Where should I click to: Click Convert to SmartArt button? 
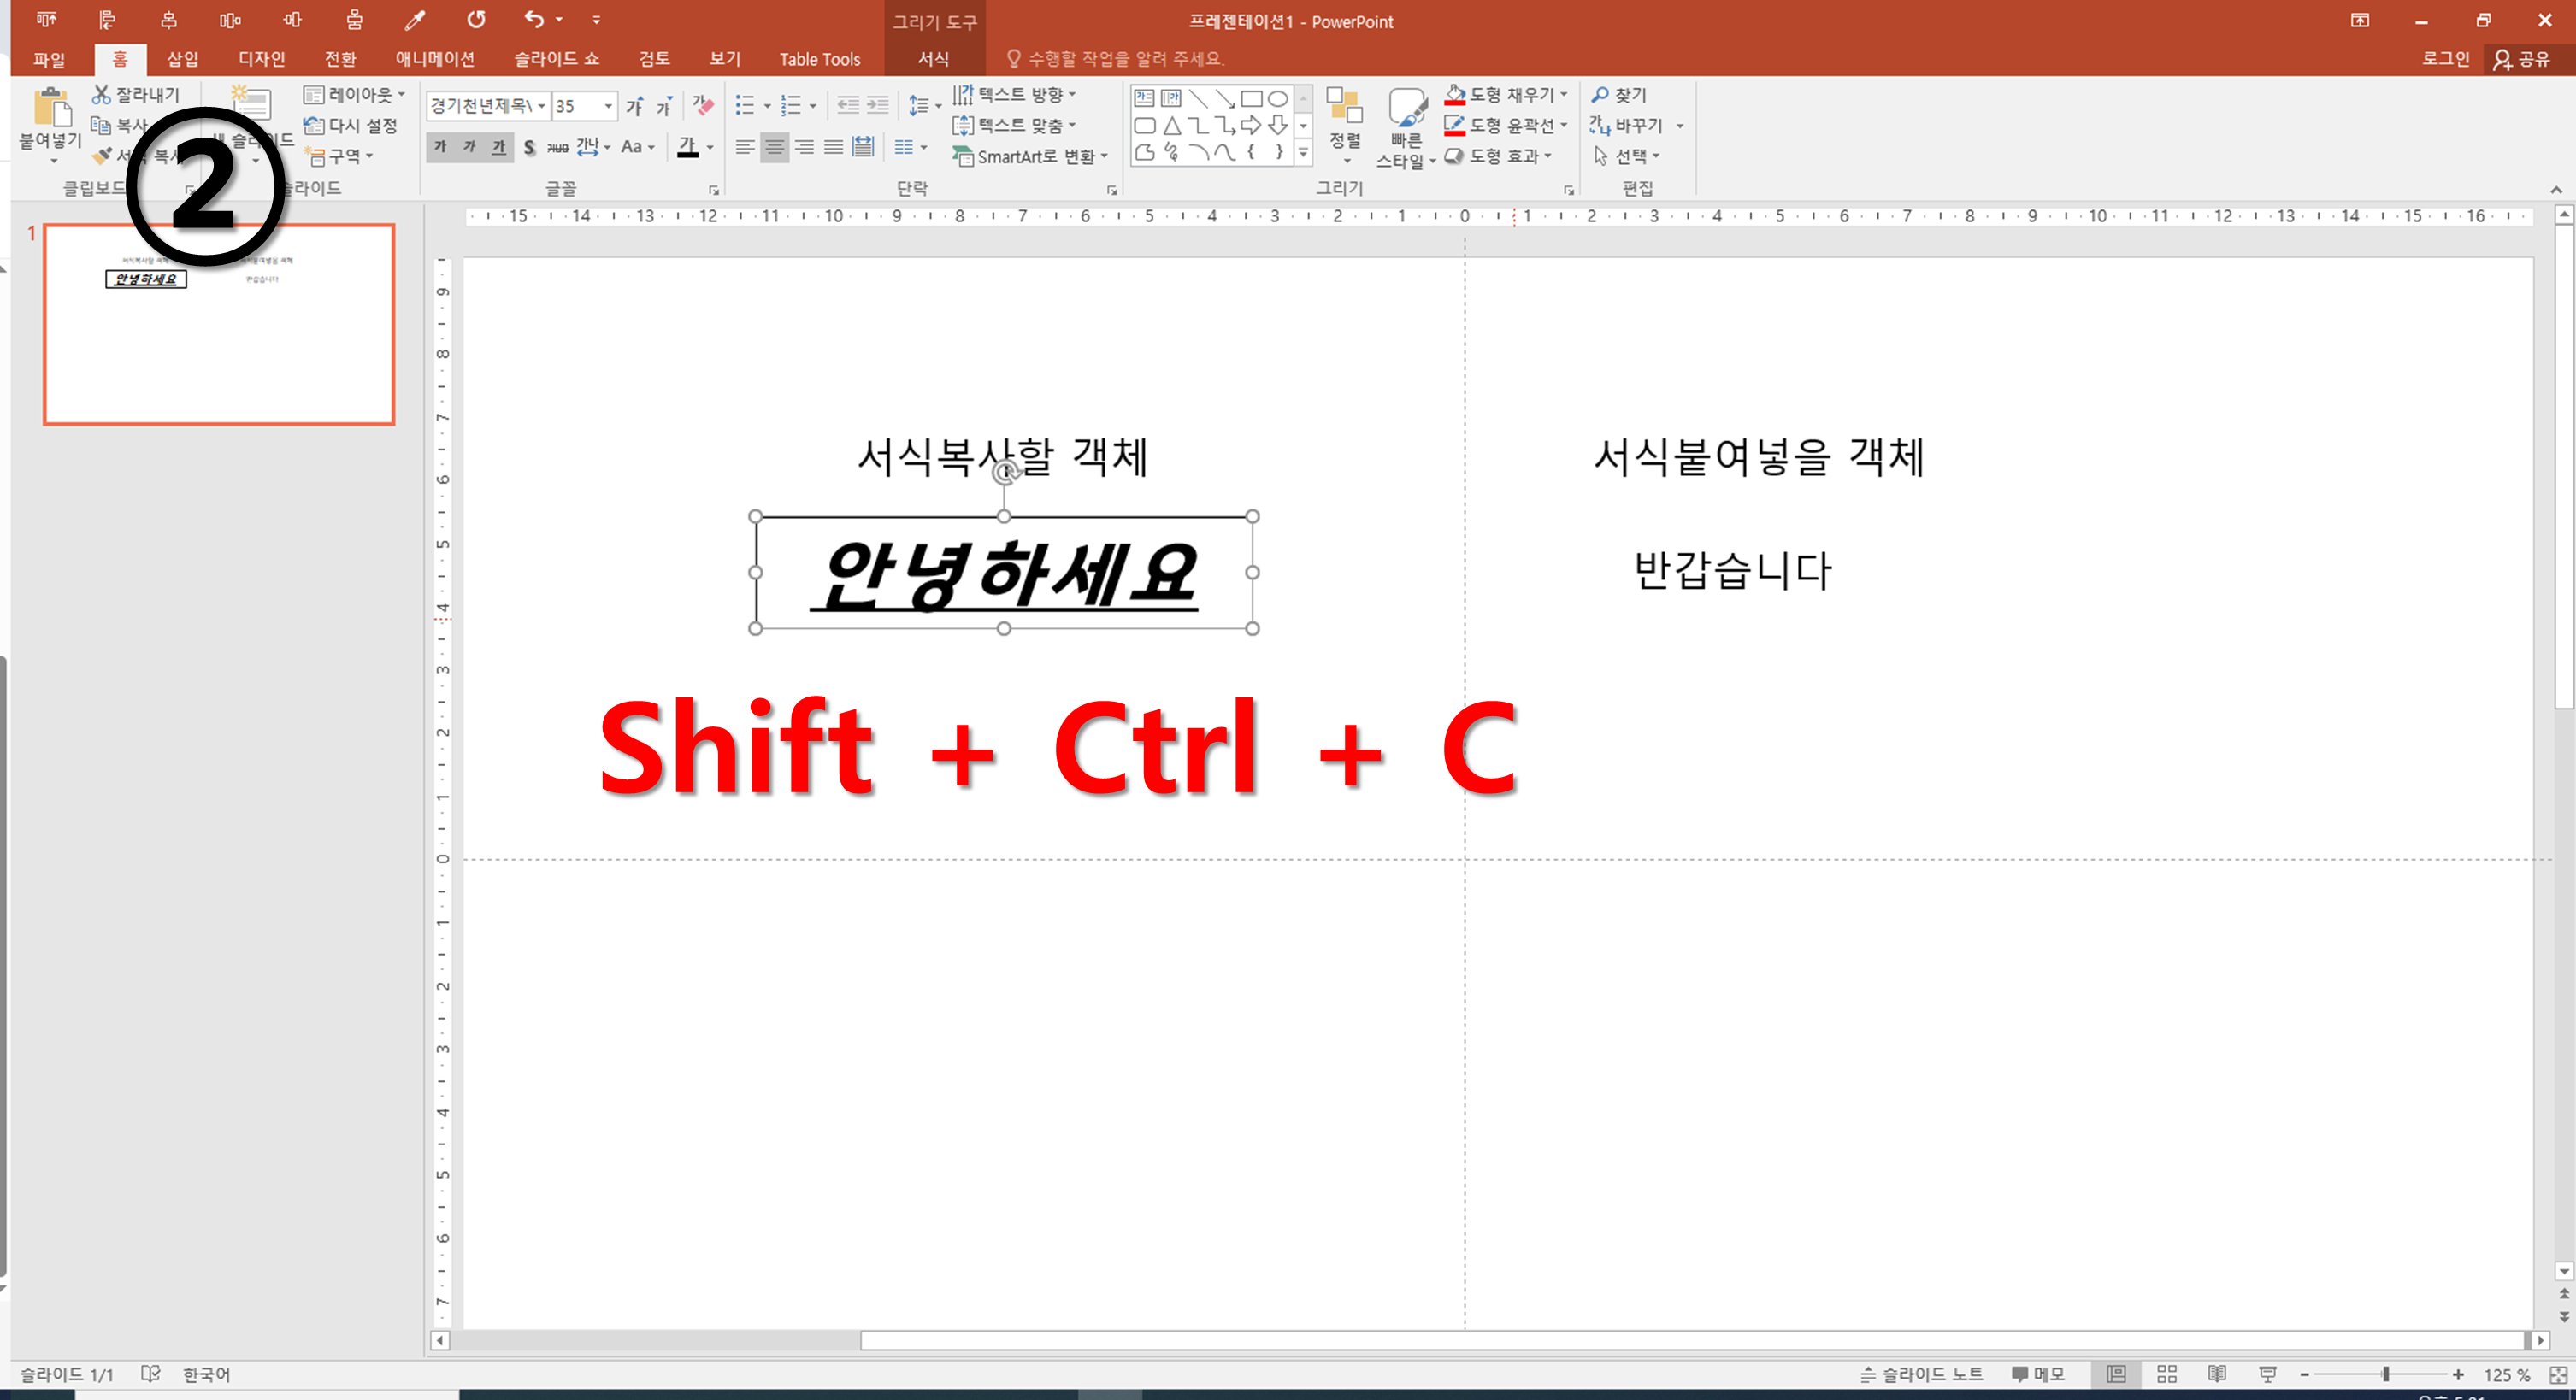1030,156
